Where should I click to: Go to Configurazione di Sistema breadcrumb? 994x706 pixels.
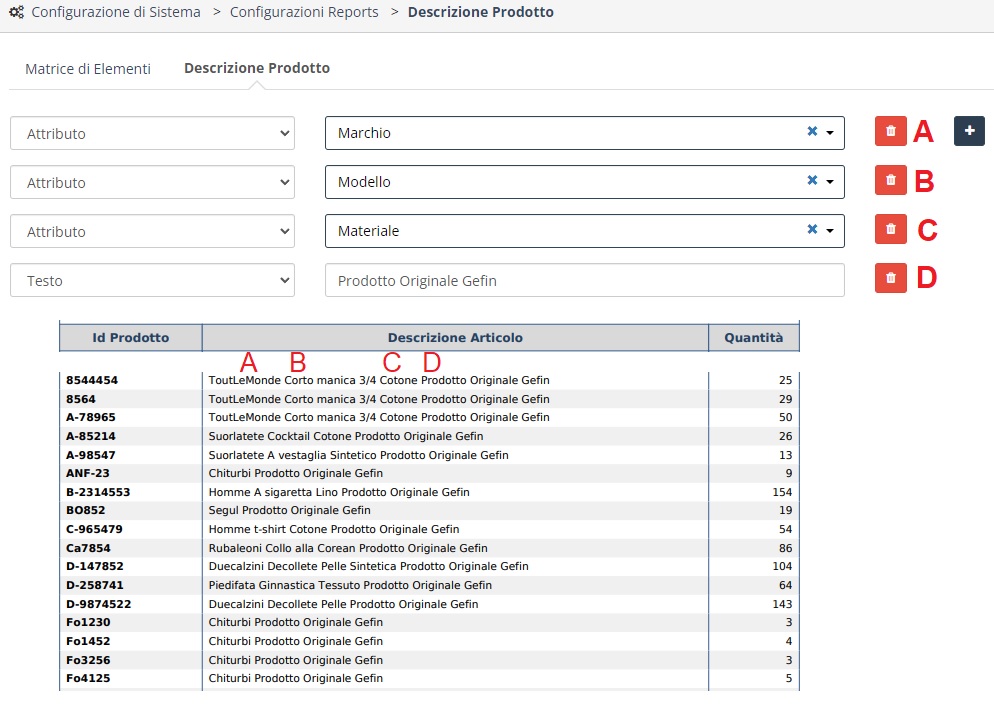[116, 12]
